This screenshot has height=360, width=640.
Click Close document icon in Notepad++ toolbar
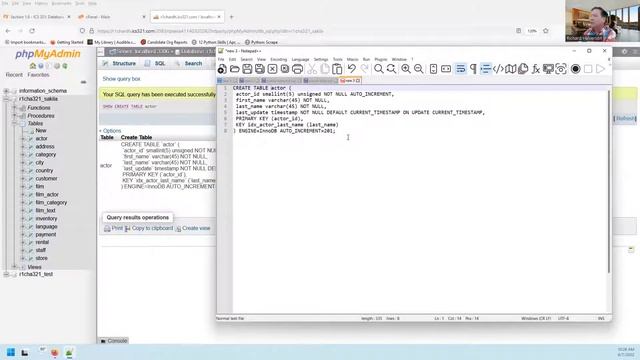click(x=272, y=69)
